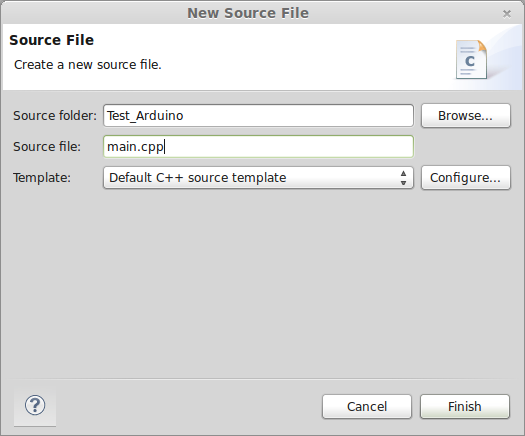This screenshot has height=436, width=525.
Task: Open the Template dropdown list
Action: click(x=258, y=177)
